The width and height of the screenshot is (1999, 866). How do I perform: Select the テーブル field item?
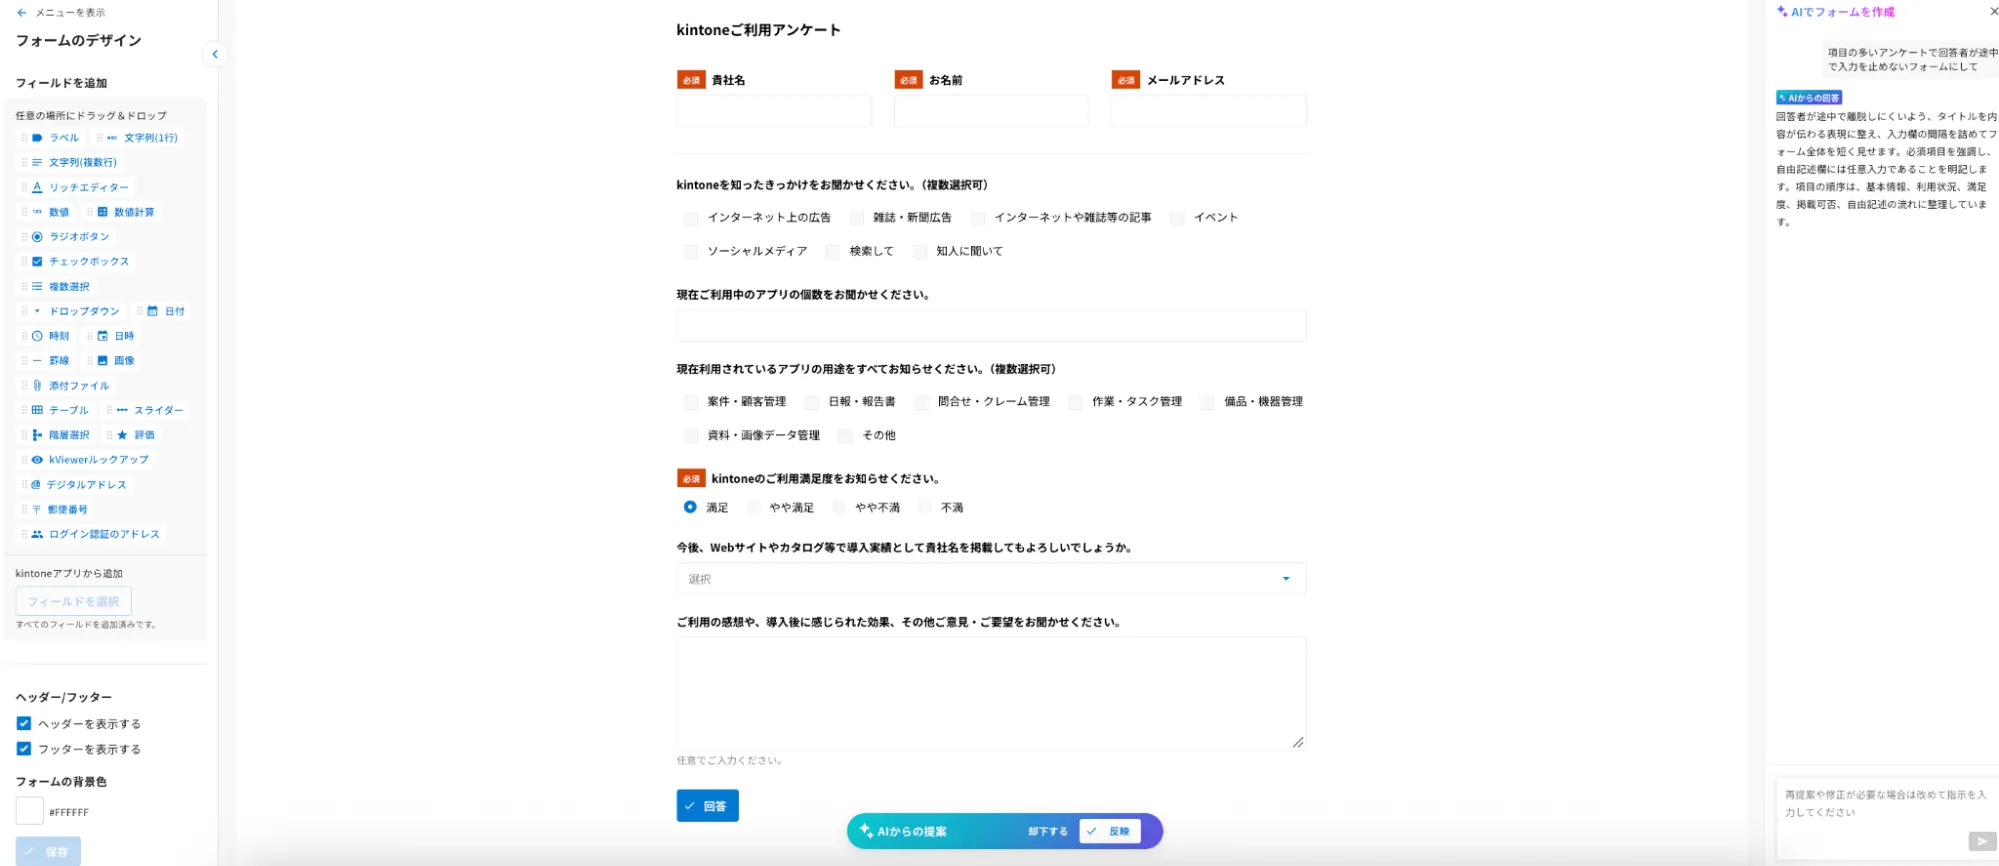[56, 410]
